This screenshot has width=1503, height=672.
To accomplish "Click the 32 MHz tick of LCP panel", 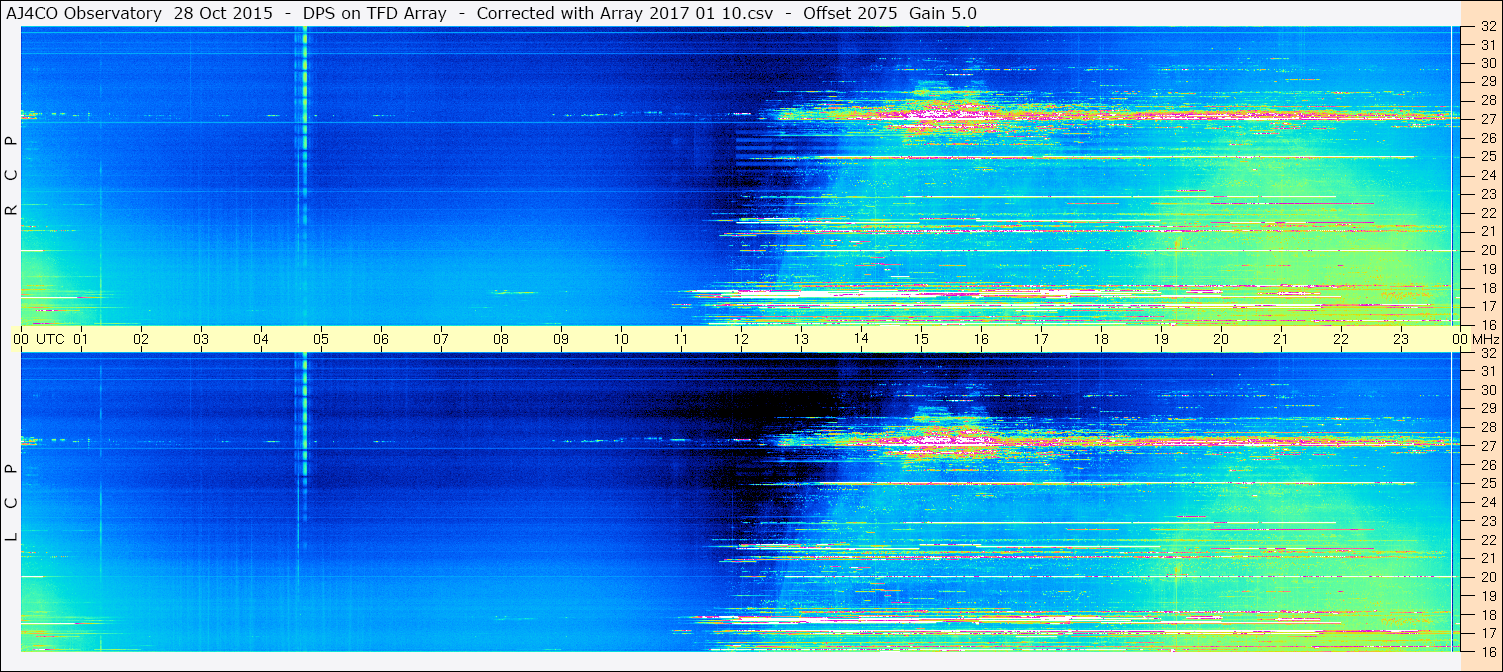I will click(1487, 353).
